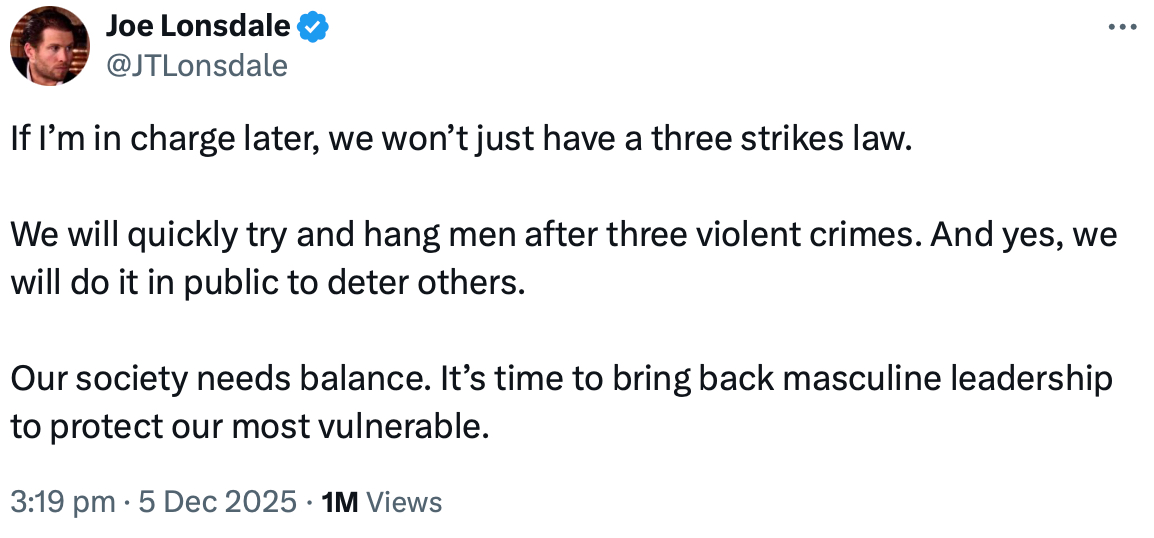The height and width of the screenshot is (538, 1154).
Task: Click the blue verified checkmark badge
Action: (315, 28)
